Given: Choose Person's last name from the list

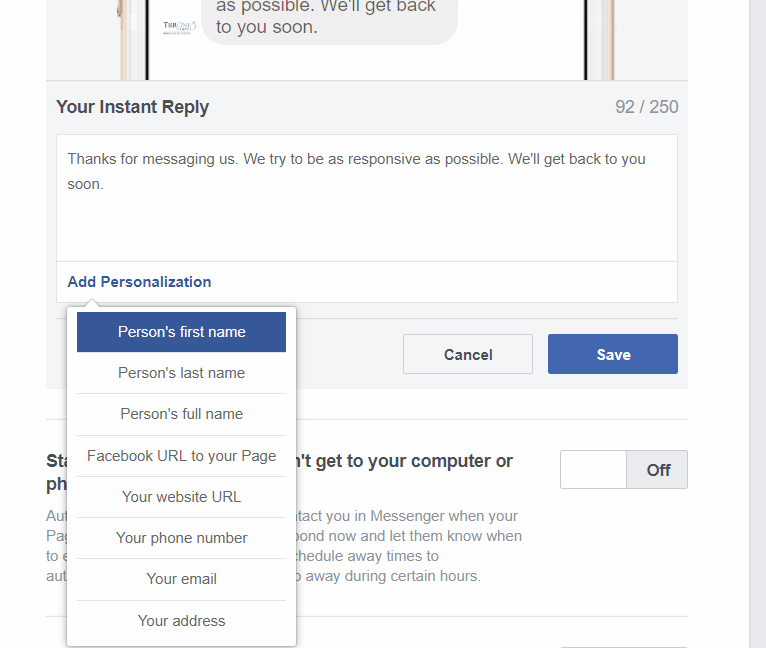Looking at the screenshot, I should click(x=181, y=373).
